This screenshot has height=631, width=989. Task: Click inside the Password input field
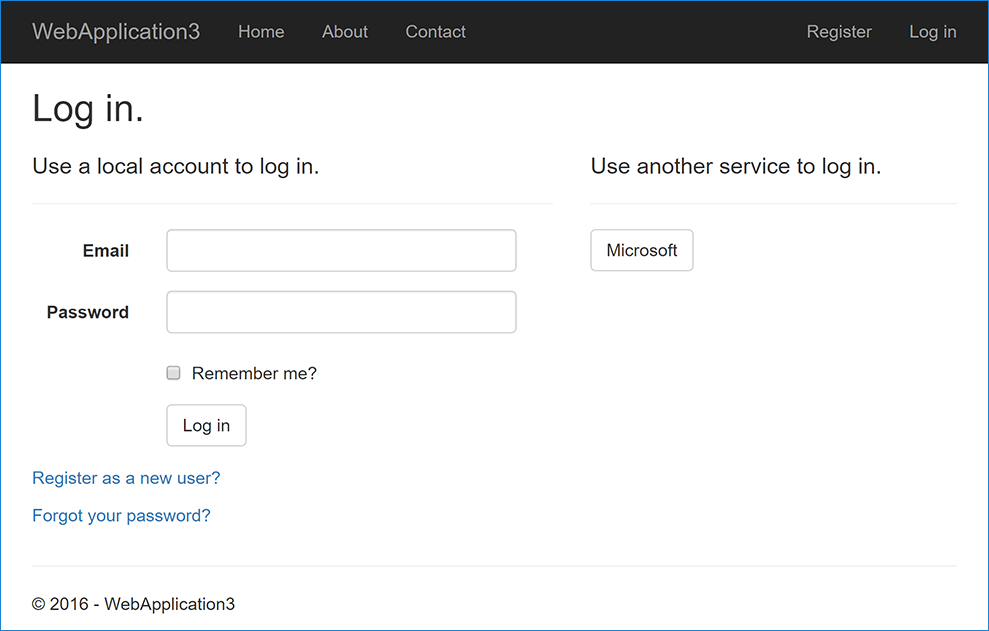pos(340,312)
